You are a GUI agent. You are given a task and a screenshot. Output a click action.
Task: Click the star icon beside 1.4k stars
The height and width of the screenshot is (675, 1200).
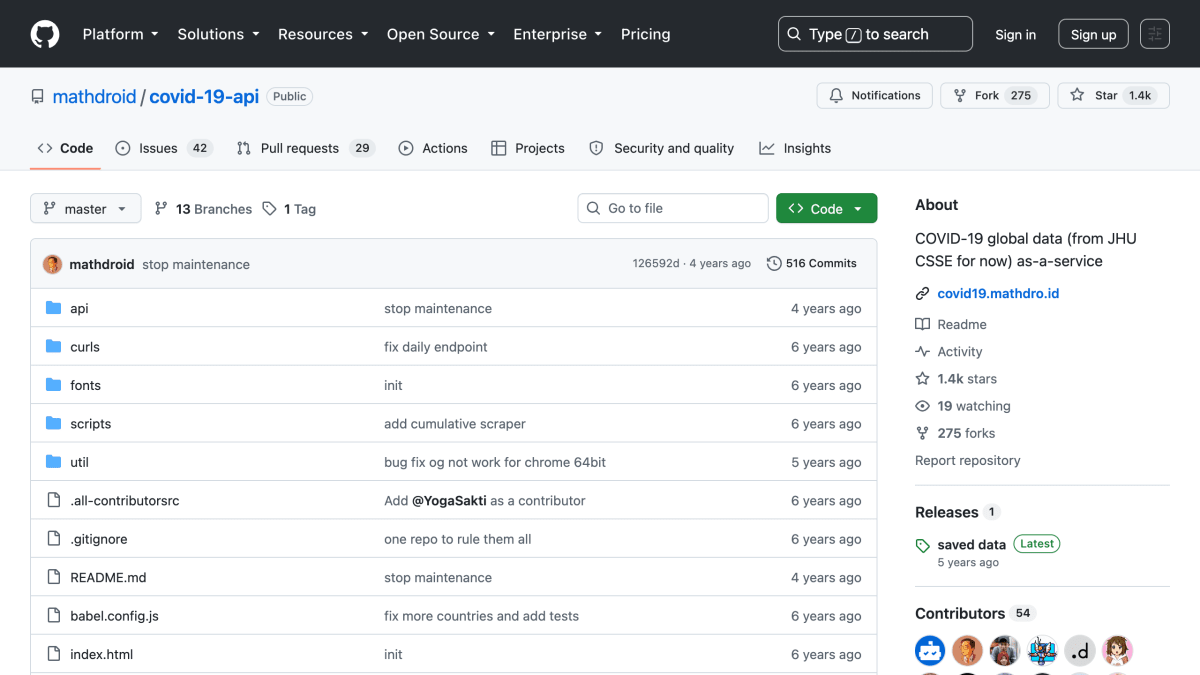[922, 379]
